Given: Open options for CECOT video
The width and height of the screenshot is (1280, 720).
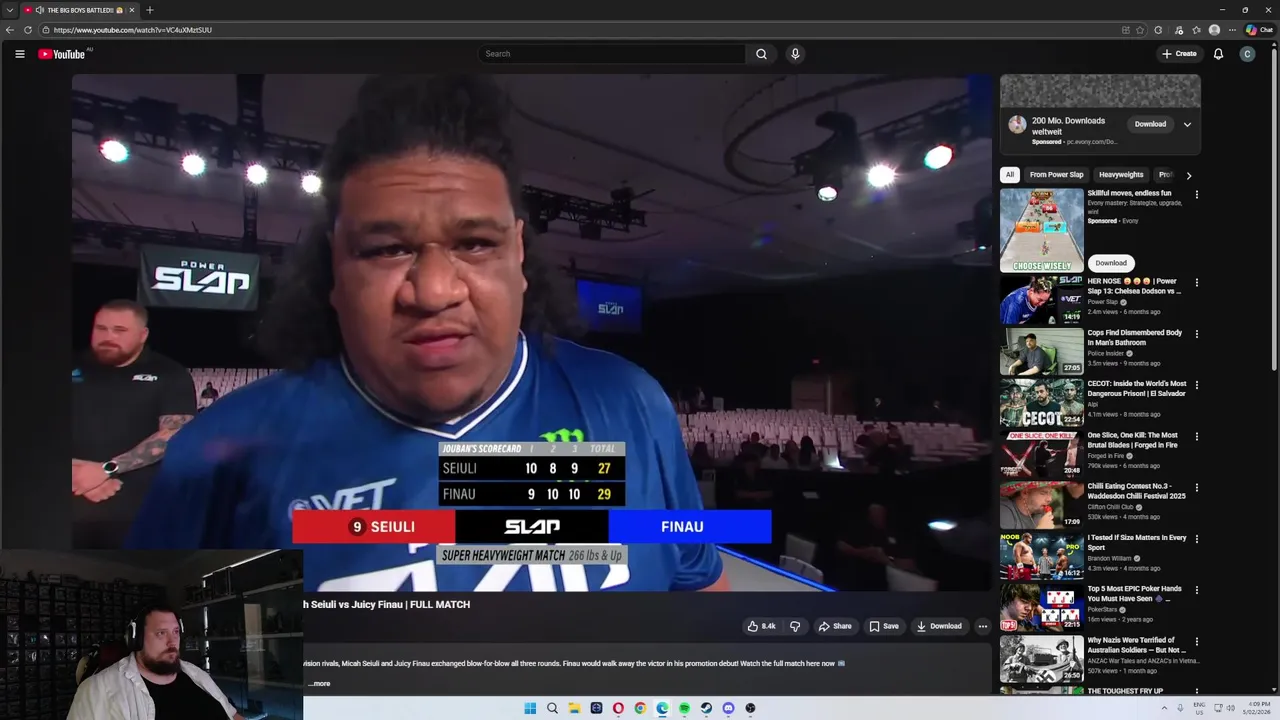Looking at the screenshot, I should [x=1196, y=385].
